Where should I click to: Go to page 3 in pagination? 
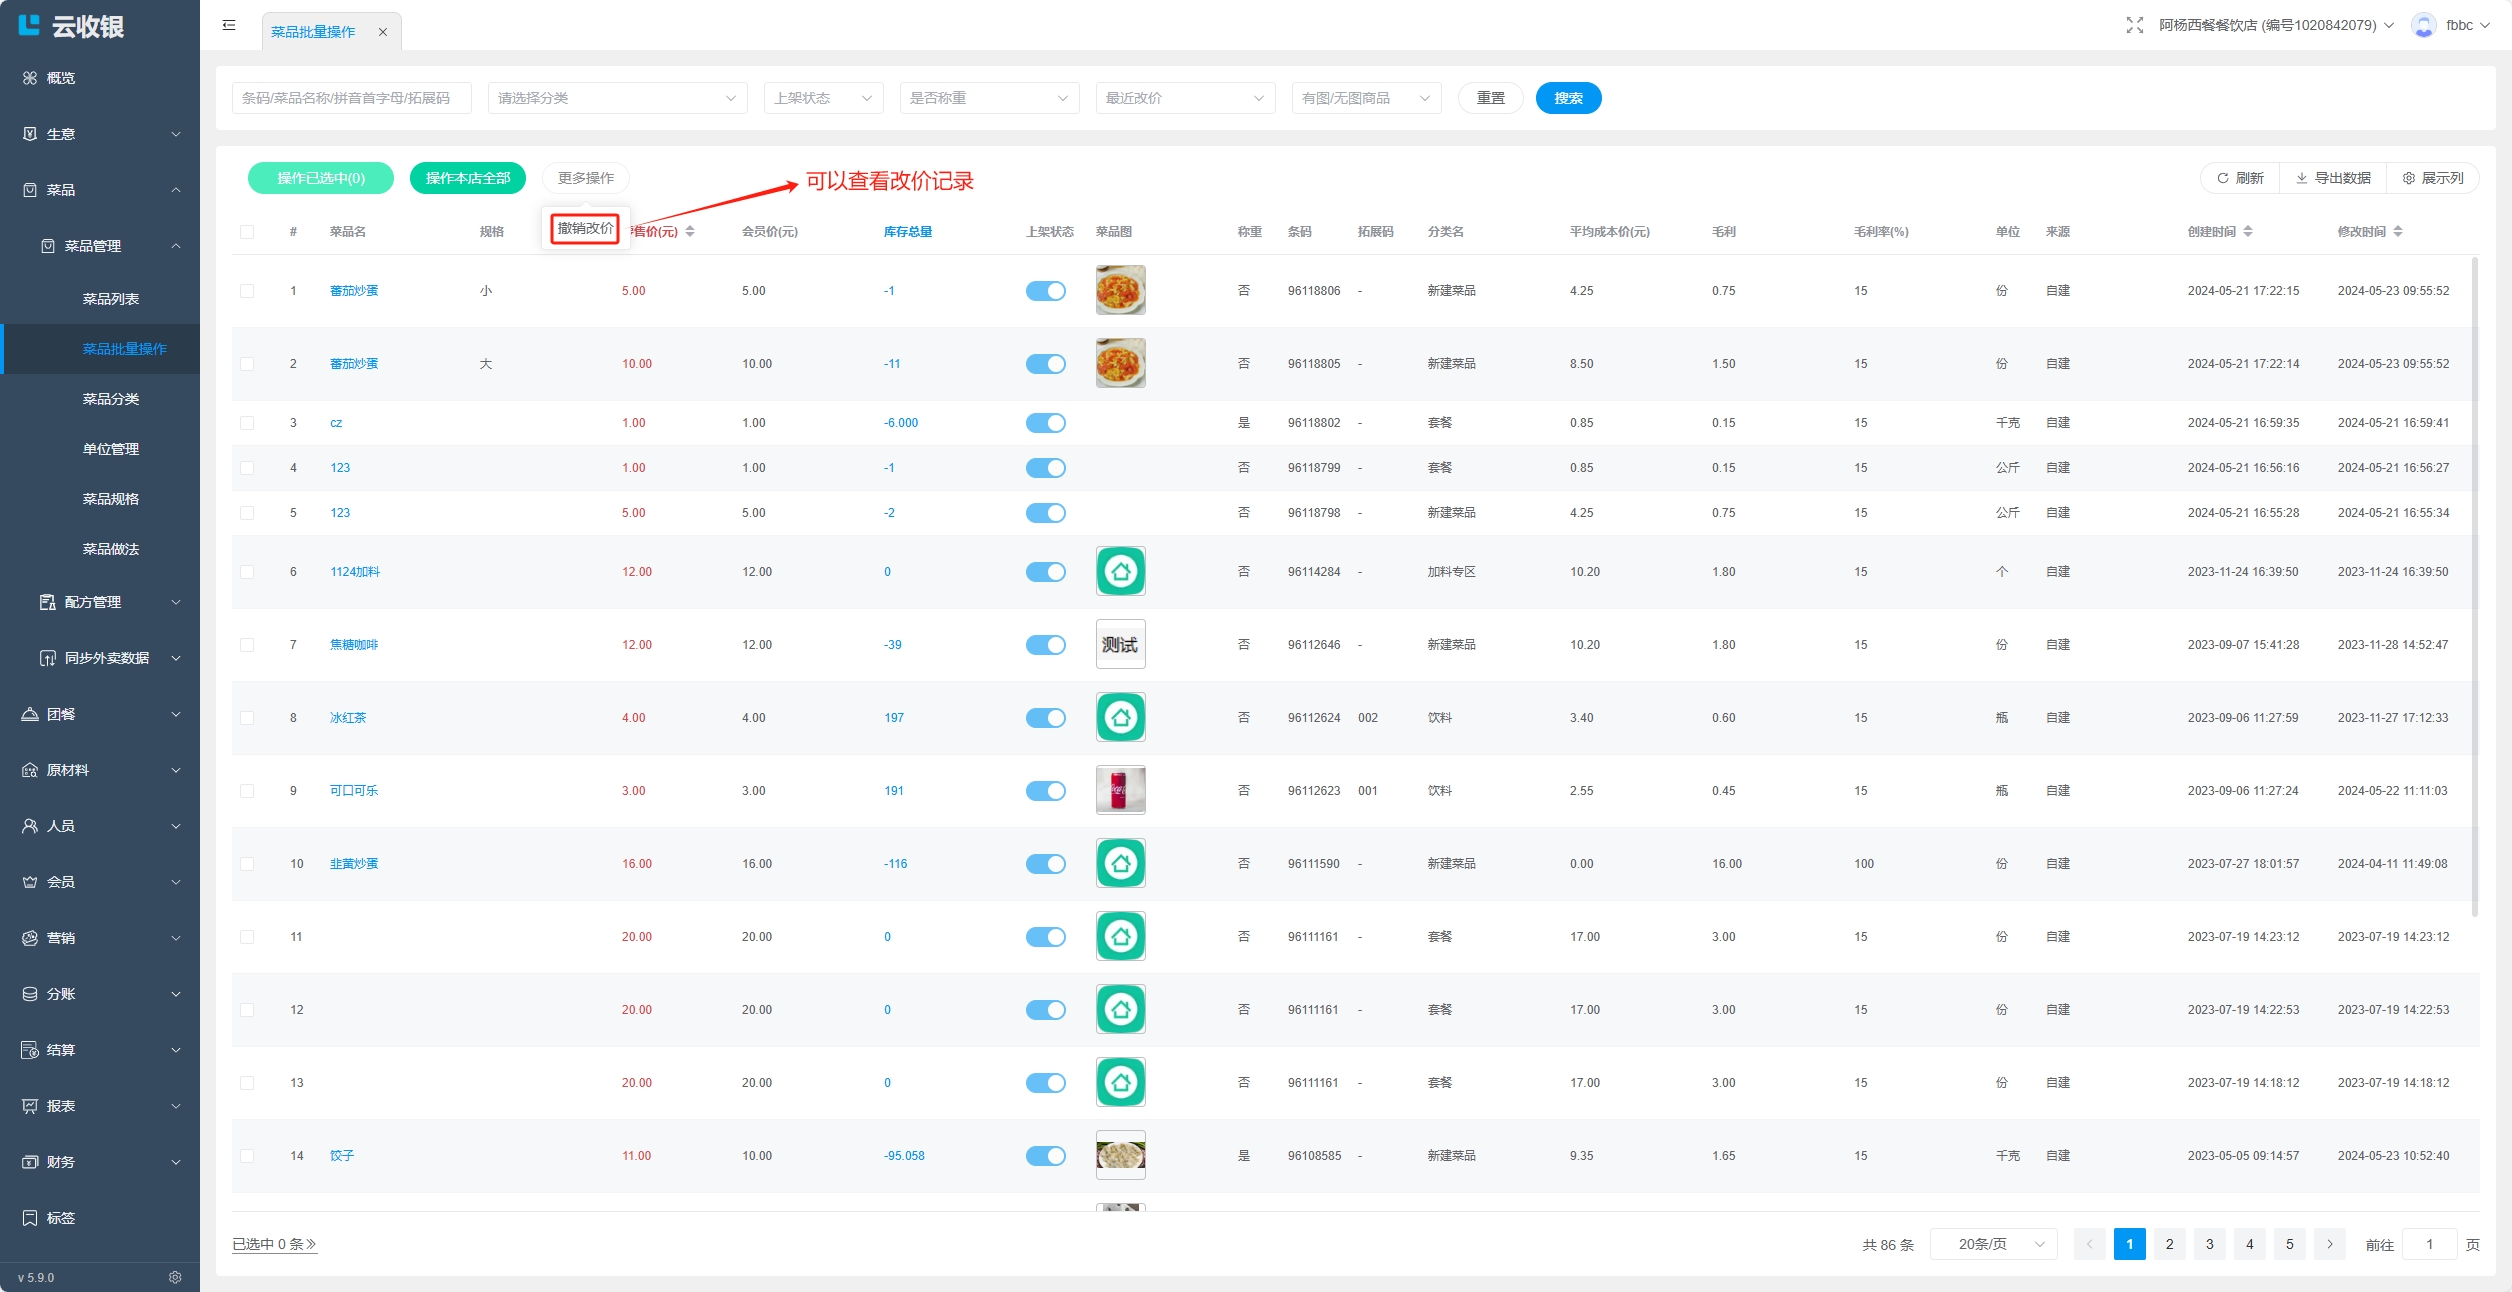point(2209,1244)
